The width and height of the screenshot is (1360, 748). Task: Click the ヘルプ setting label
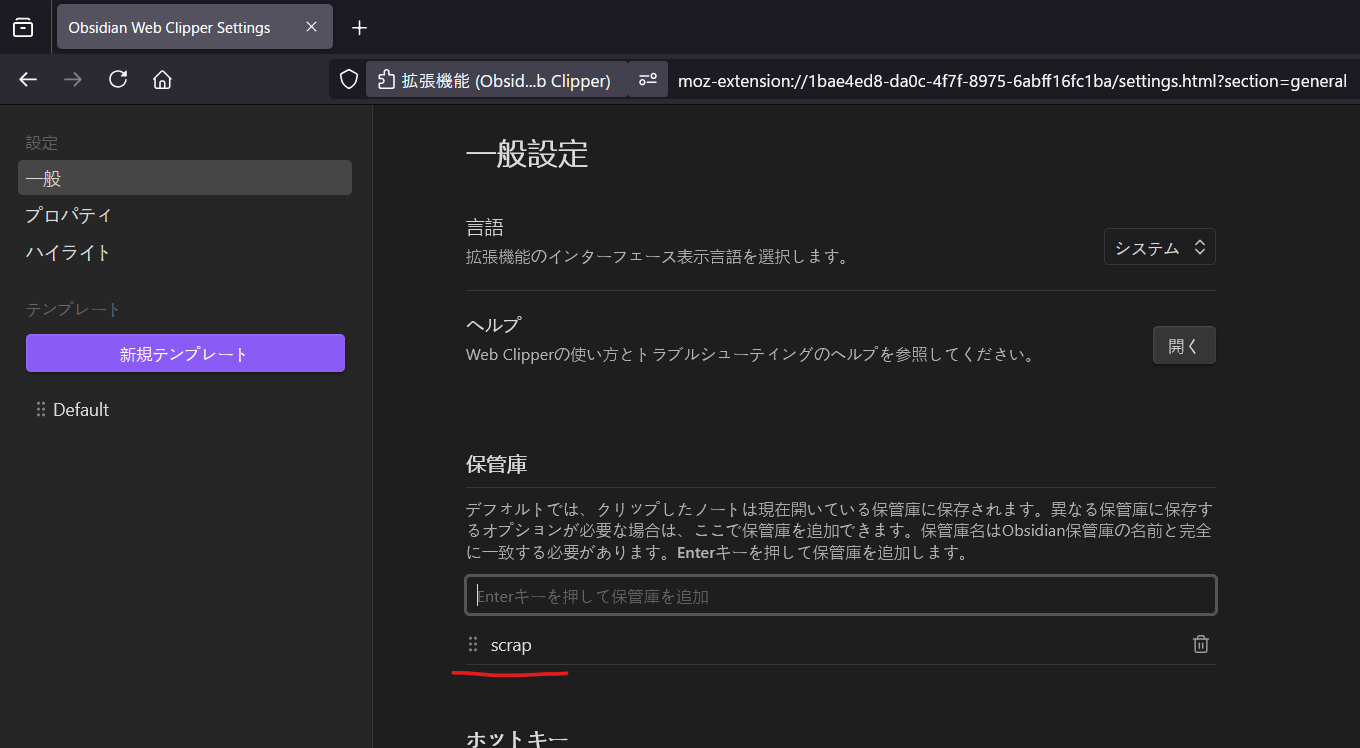[494, 325]
